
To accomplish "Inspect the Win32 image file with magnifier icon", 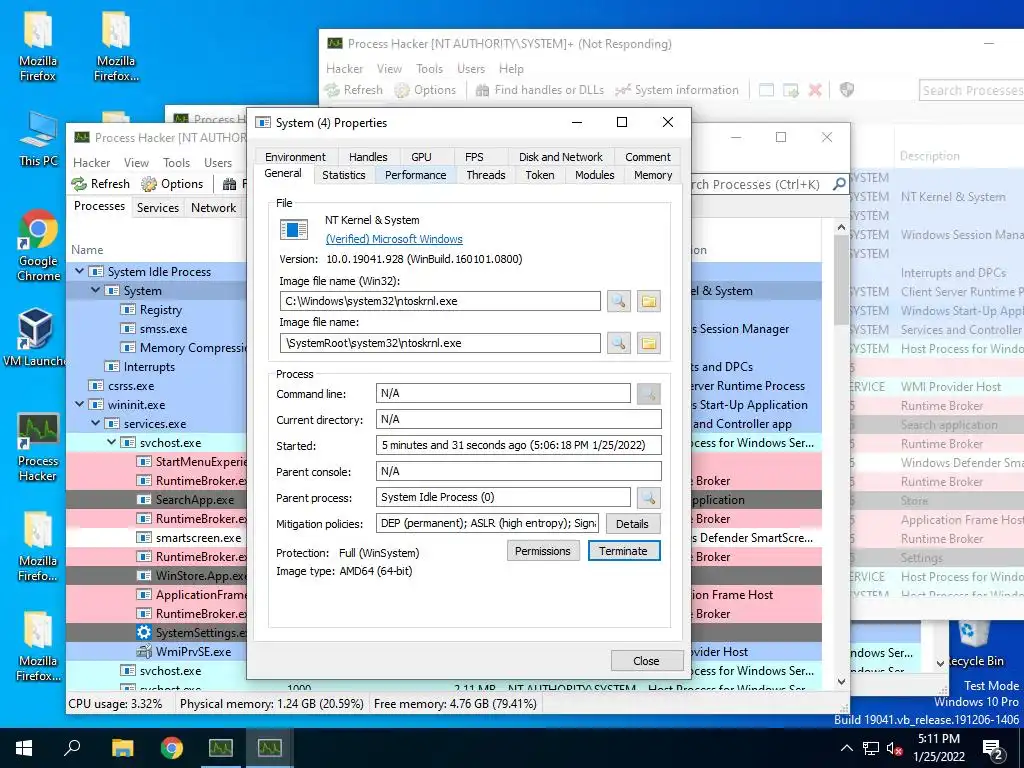I will tap(618, 301).
